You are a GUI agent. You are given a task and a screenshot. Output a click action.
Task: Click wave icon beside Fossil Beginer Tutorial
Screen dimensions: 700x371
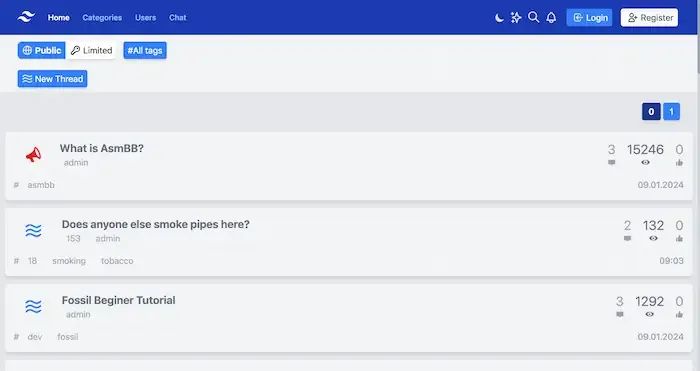click(33, 307)
